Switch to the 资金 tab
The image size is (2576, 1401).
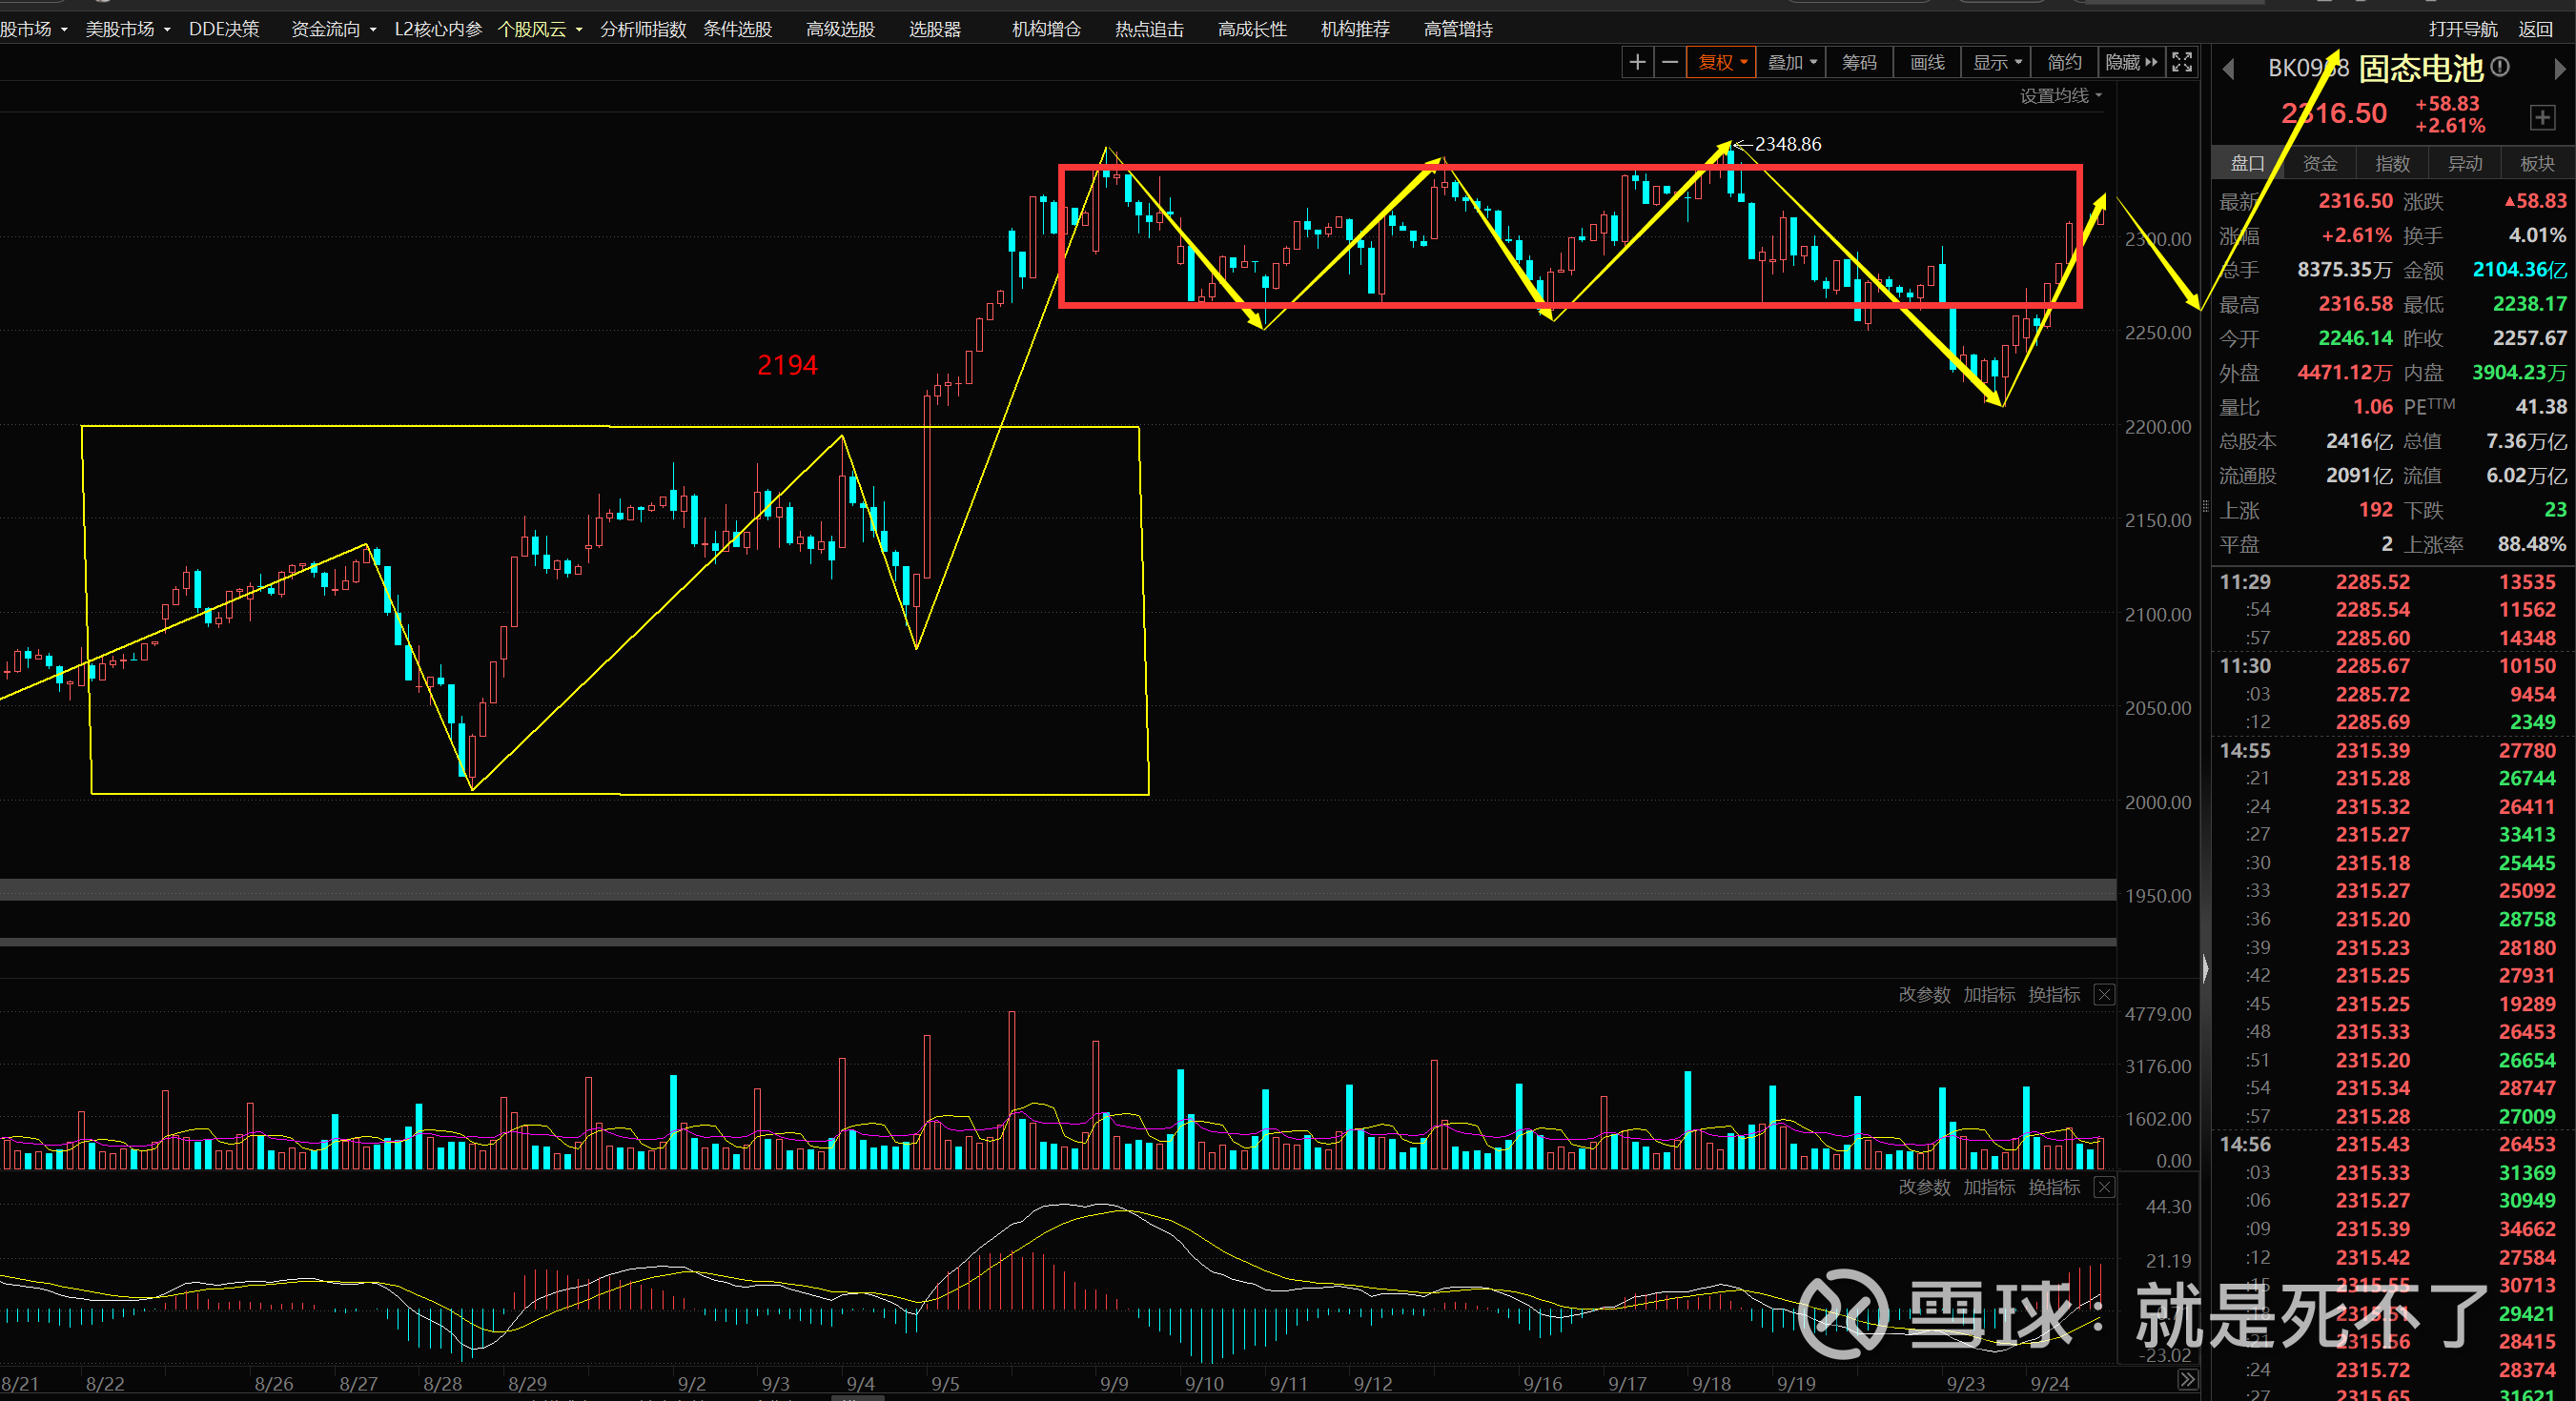2319,164
